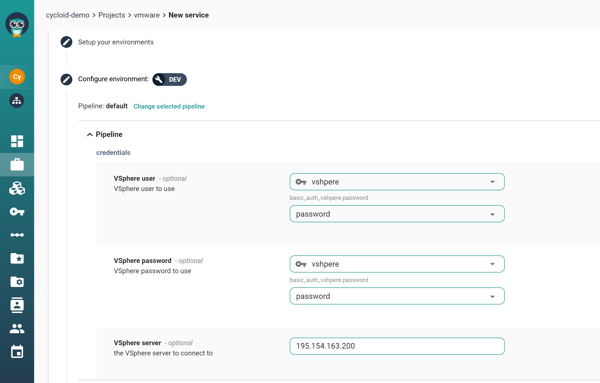This screenshot has width=600, height=383.
Task: Click the VSphere server IP input field
Action: (x=397, y=346)
